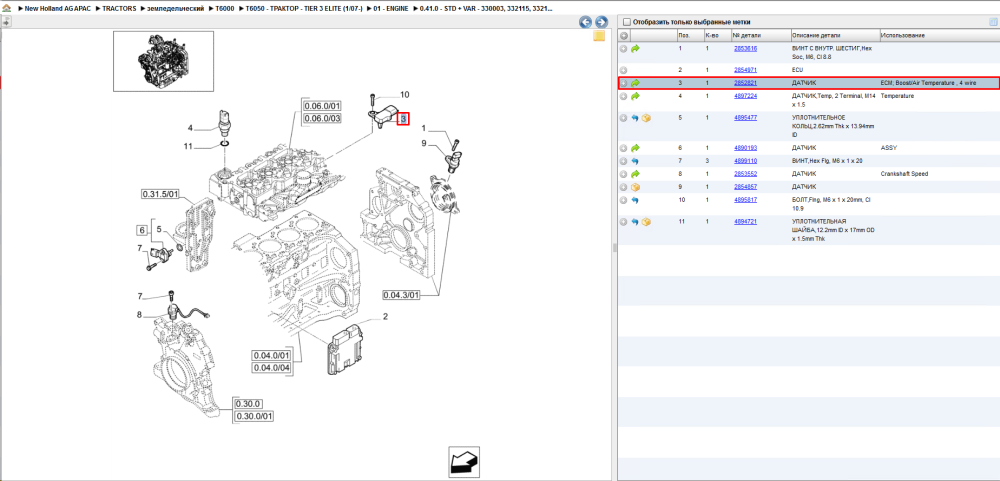Screen dimensions: 1000x481
Task: Open part number 4894721 link
Action: point(746,221)
